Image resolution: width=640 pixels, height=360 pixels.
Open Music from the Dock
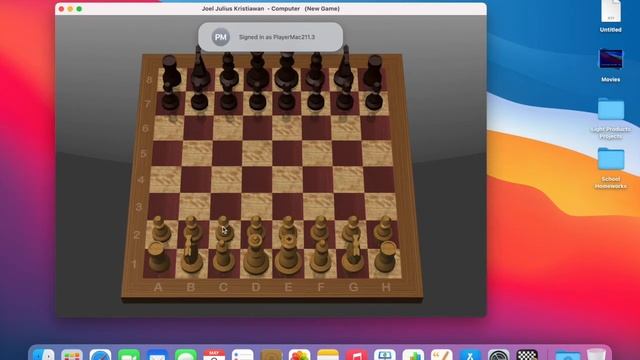(356, 354)
